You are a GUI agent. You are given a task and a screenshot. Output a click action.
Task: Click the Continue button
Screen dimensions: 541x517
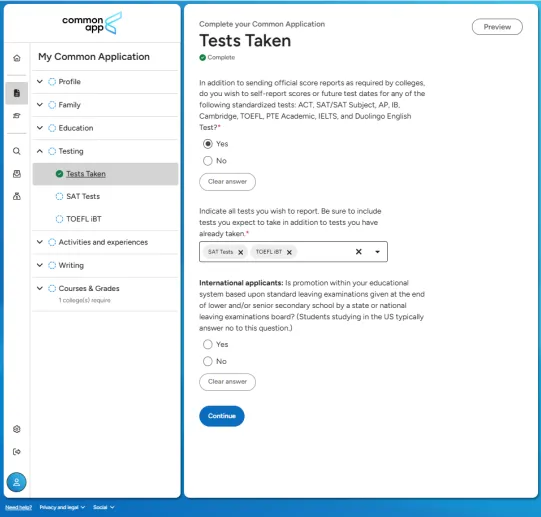point(222,416)
